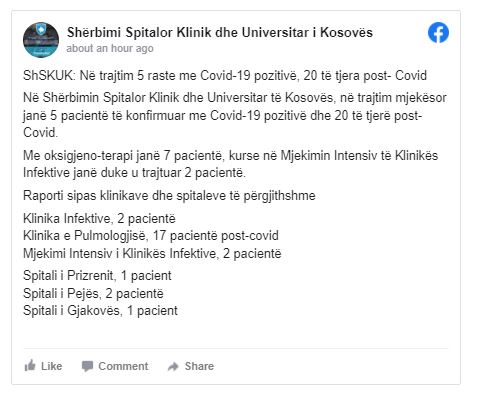Screen dimensions: 483x393
Task: Click the oksigjeno-terapi paragraph text
Action: (x=230, y=164)
